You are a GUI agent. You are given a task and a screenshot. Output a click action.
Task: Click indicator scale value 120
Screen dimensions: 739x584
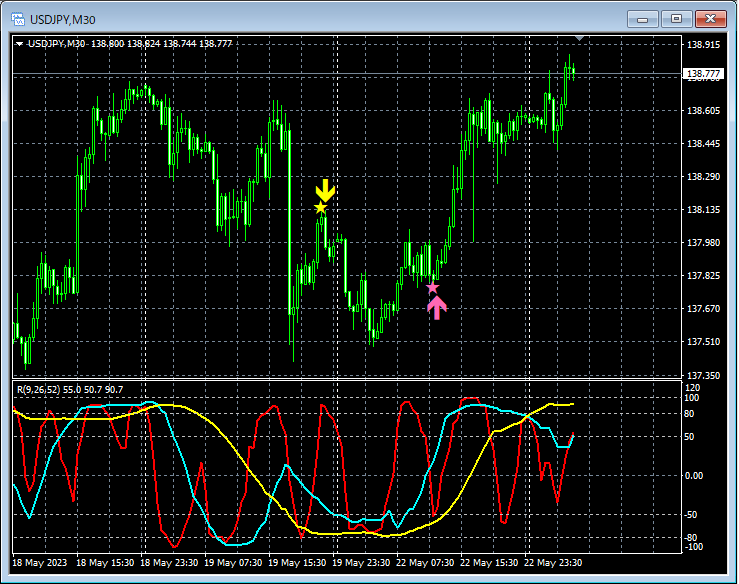click(x=692, y=388)
